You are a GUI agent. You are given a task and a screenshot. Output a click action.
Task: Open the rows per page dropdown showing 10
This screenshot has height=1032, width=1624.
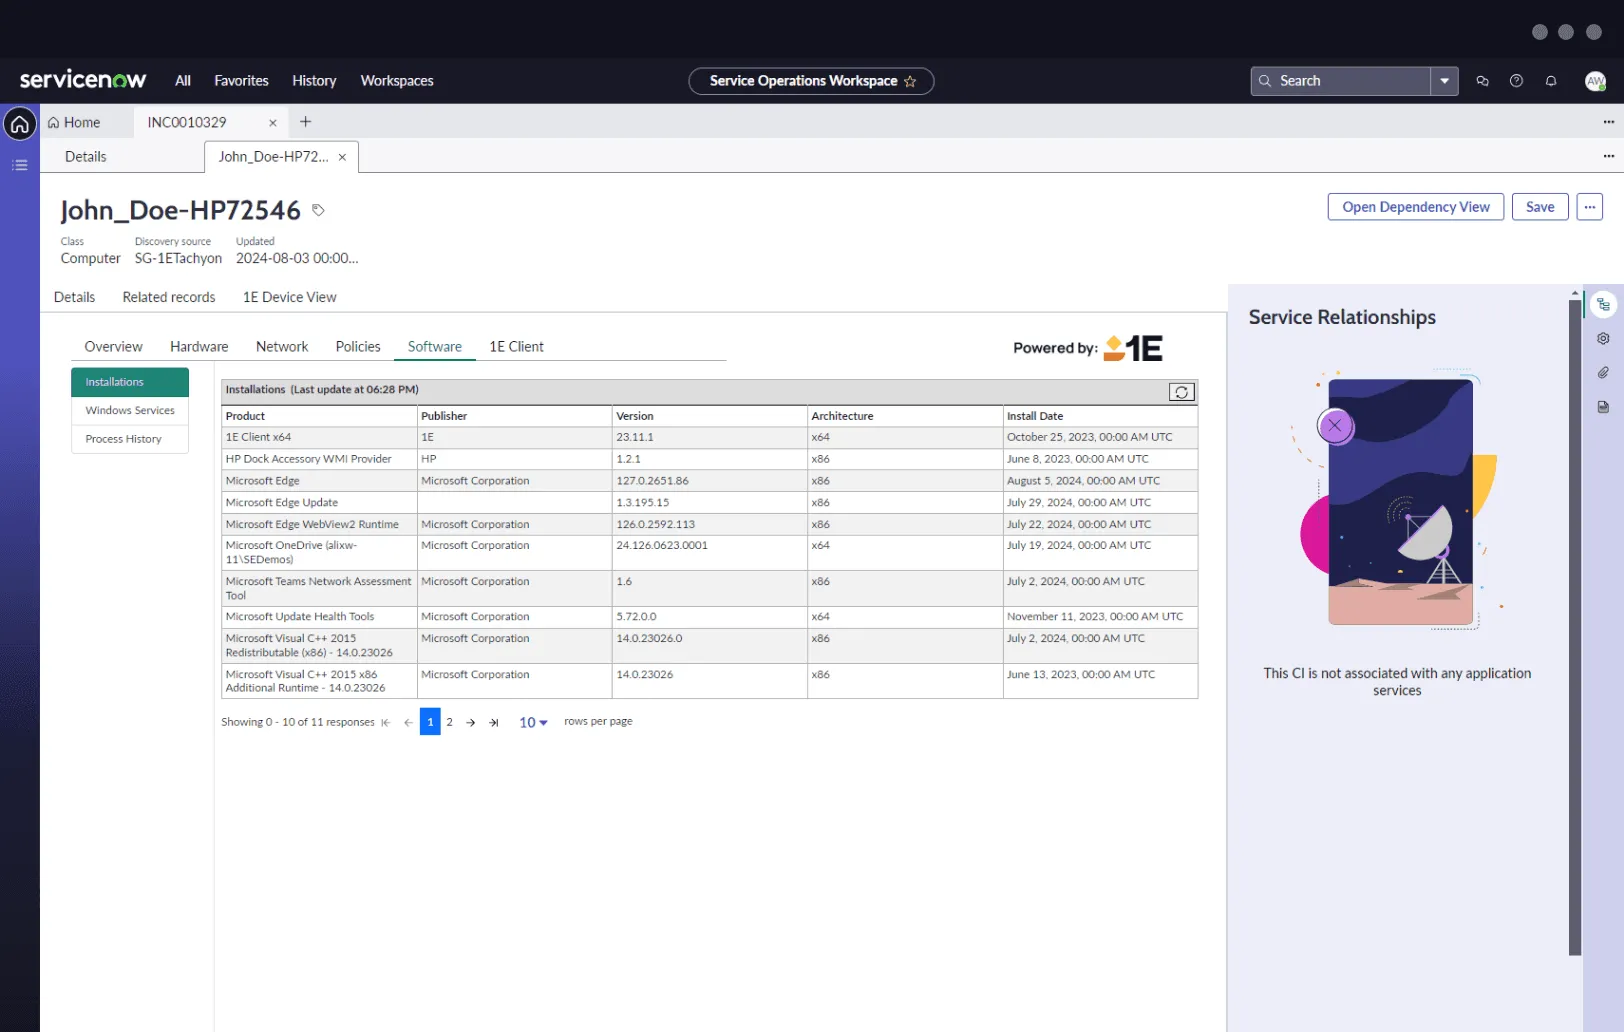point(533,721)
